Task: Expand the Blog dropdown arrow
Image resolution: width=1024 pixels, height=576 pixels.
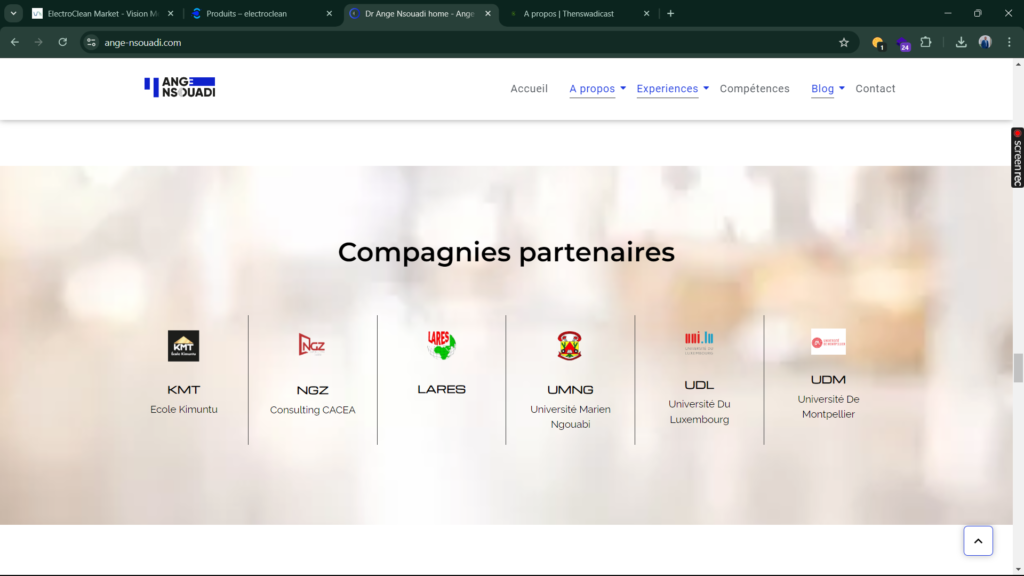Action: pyautogui.click(x=842, y=88)
